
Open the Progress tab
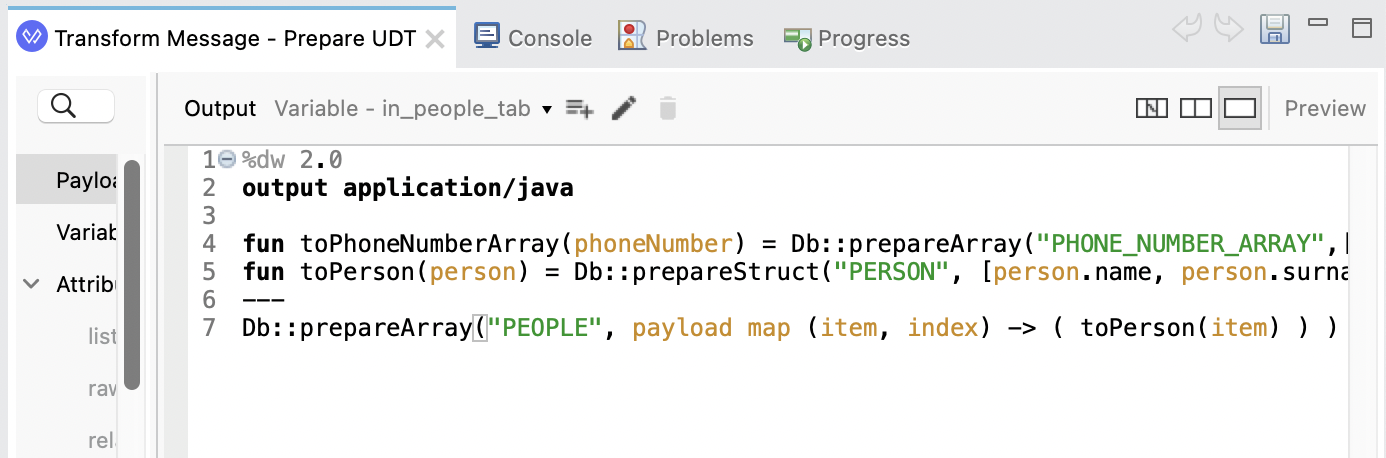[x=847, y=38]
